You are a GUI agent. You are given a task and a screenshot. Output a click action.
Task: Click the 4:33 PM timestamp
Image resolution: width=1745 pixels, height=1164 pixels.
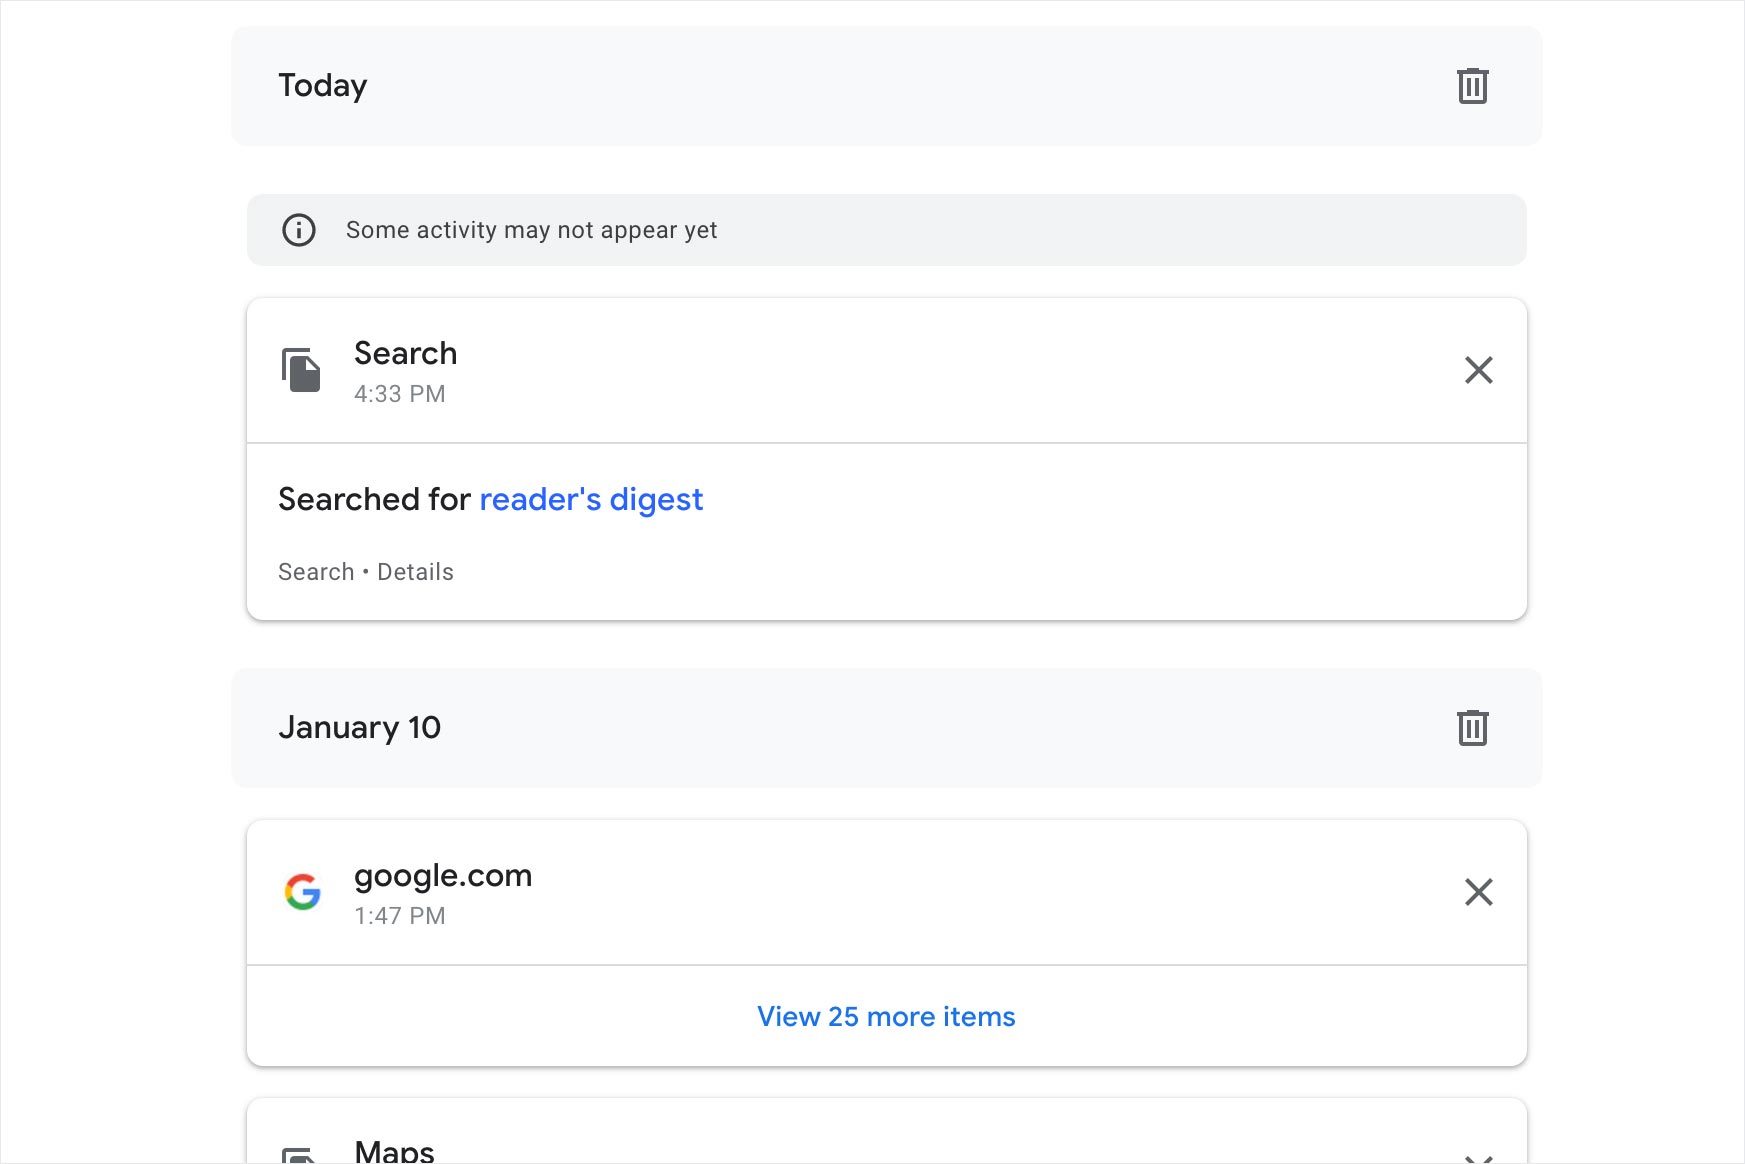coord(399,394)
